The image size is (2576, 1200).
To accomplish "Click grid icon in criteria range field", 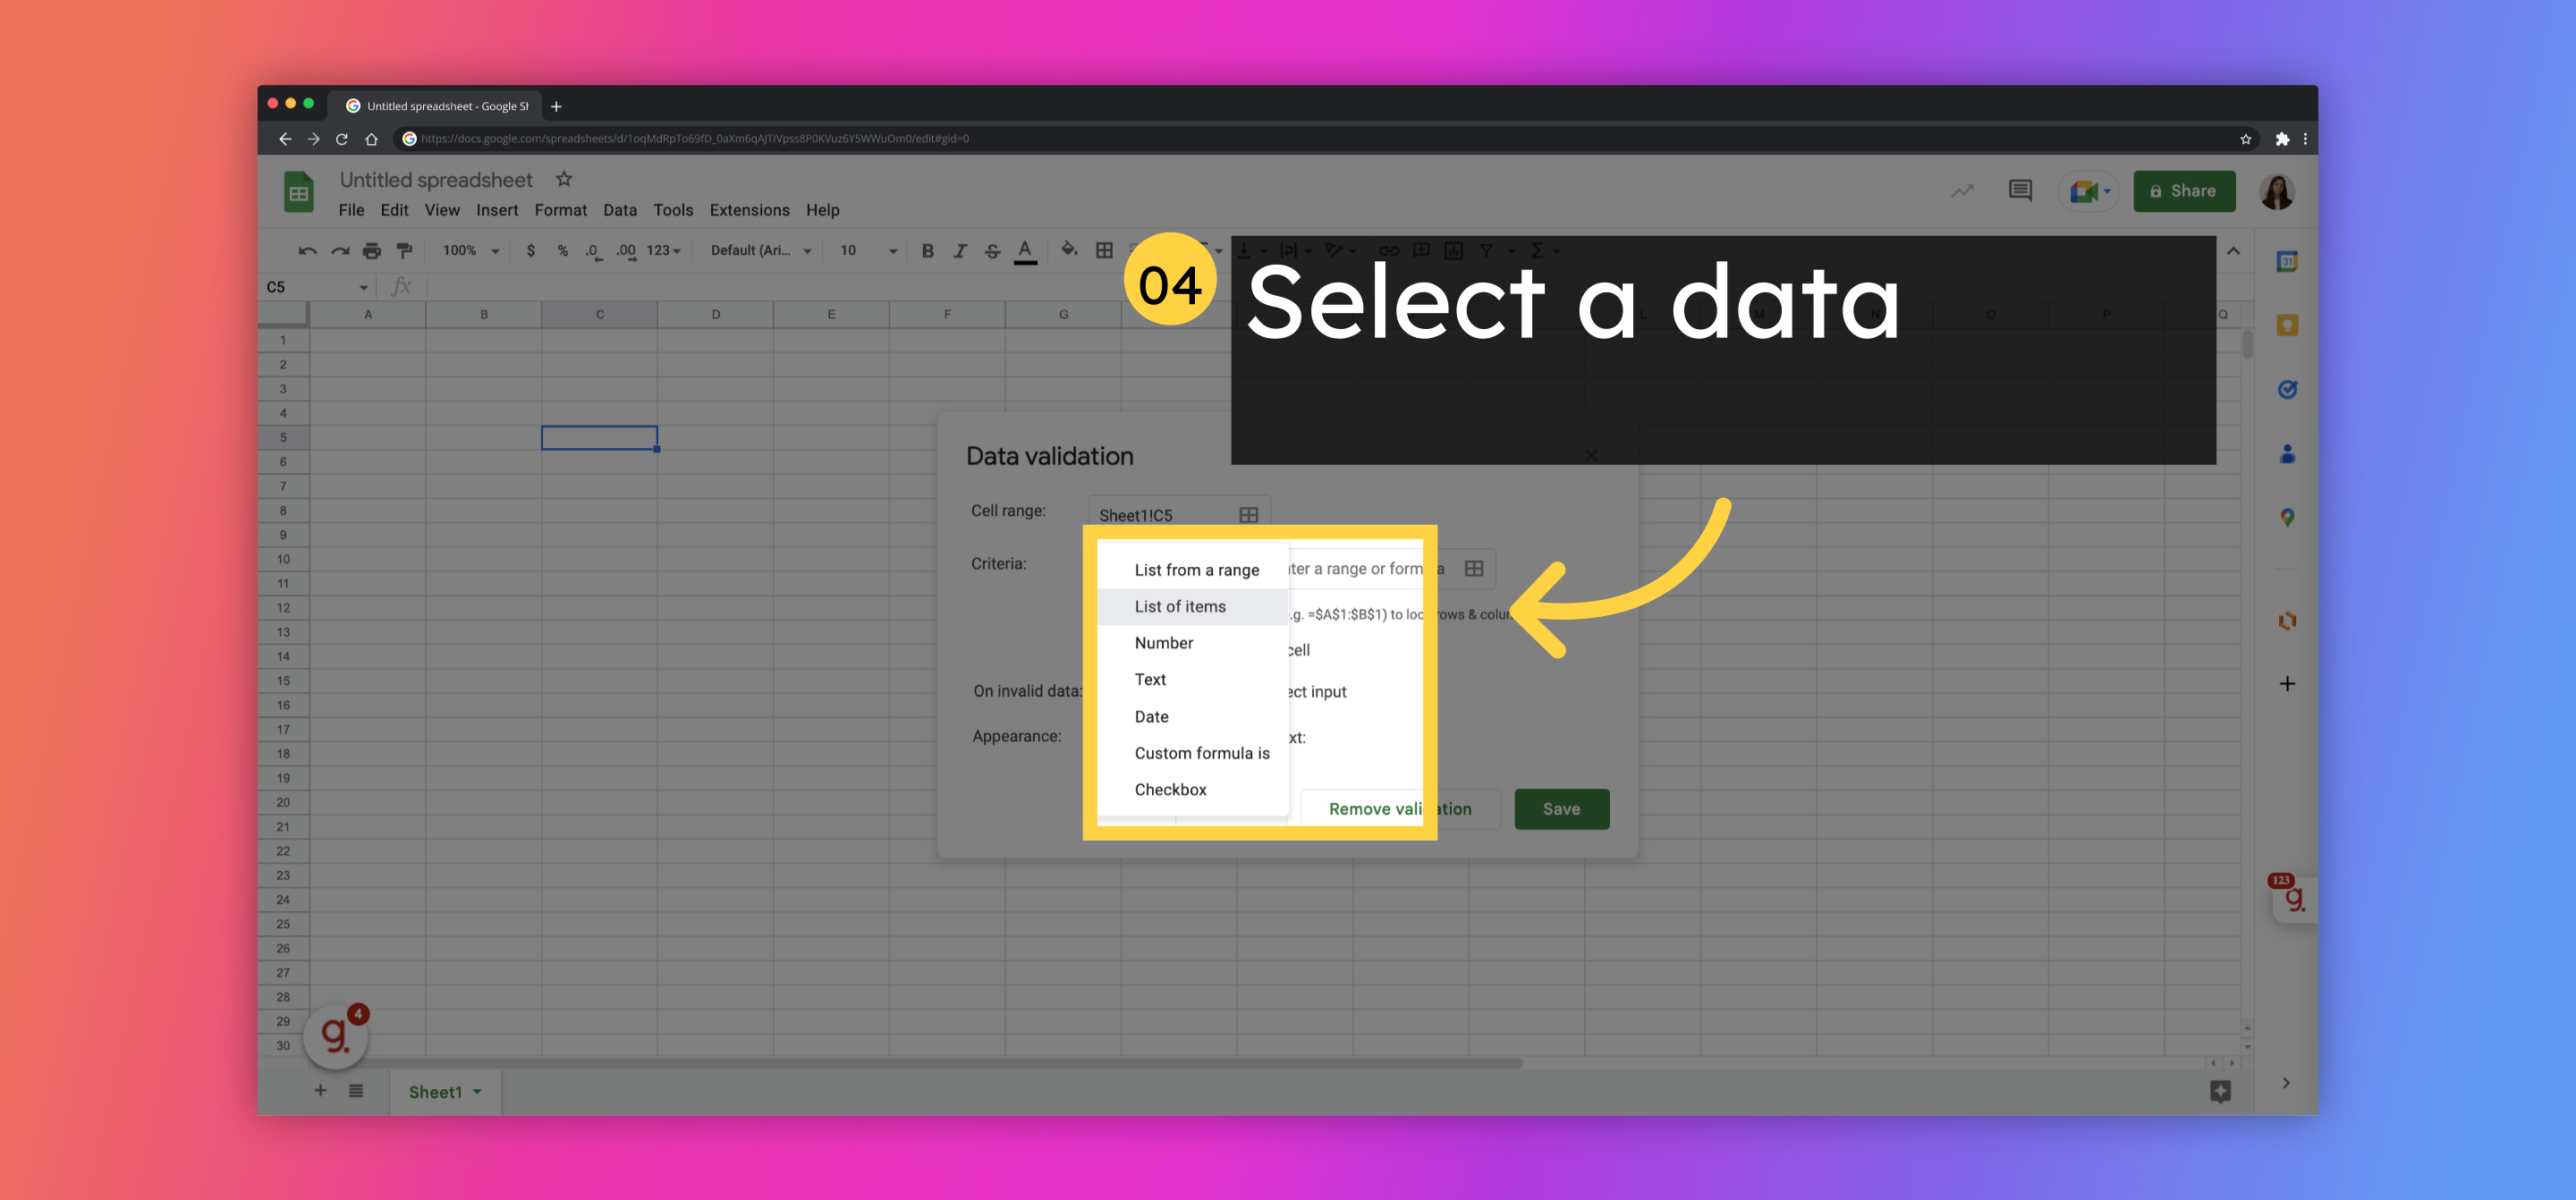I will click(1474, 568).
